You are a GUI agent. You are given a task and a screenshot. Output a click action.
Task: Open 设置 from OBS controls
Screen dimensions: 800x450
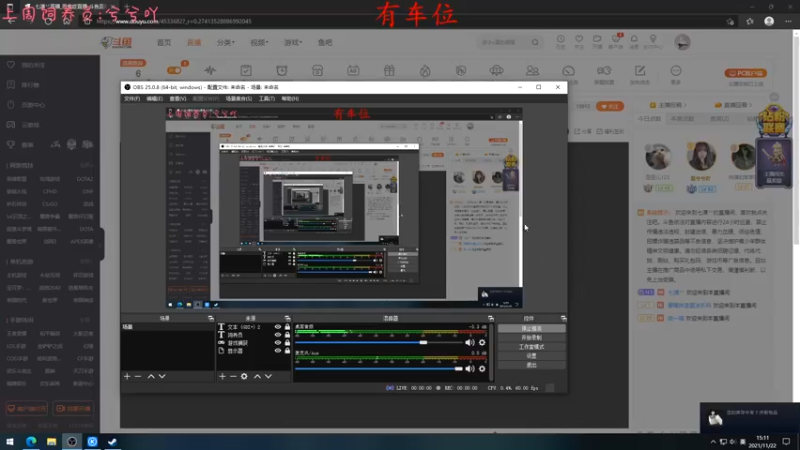click(531, 356)
